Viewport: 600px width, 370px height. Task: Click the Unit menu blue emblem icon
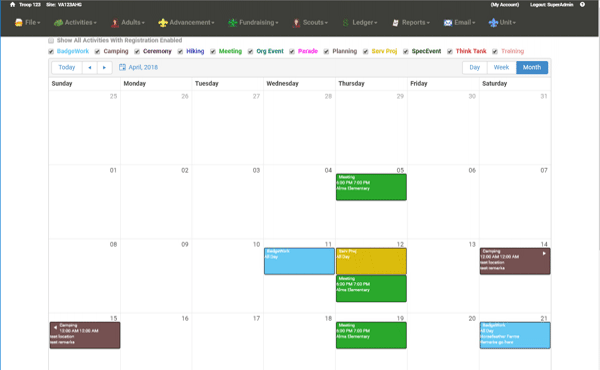493,23
